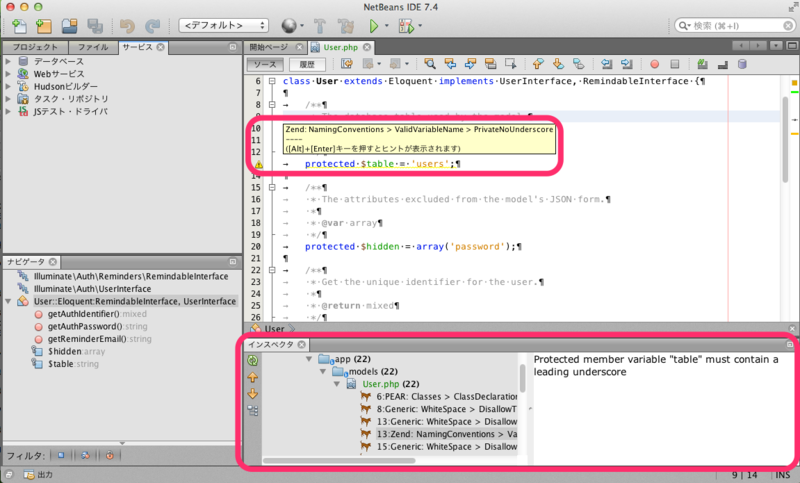Expand the JSテスト・ドライバ node

[x=8, y=111]
